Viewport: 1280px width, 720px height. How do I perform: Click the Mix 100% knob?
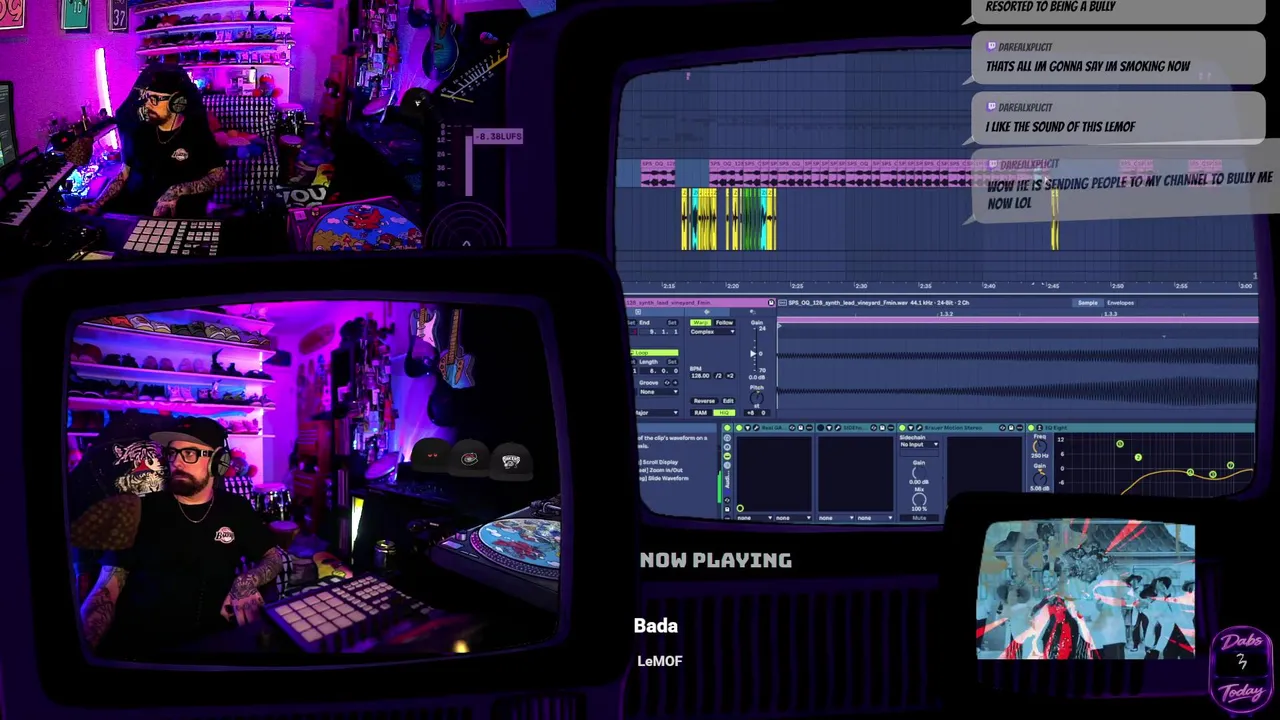point(919,499)
